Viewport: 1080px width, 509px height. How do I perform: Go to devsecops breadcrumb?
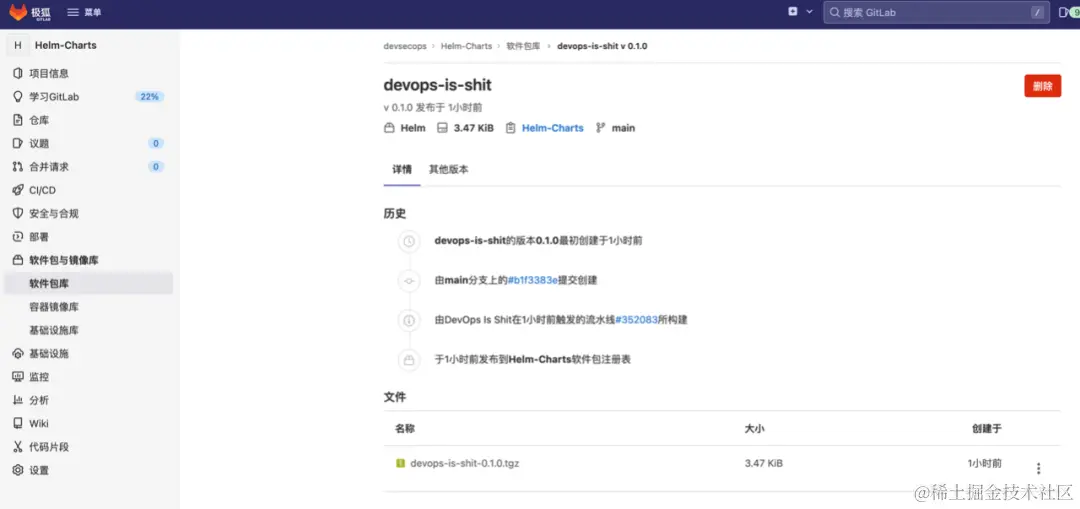404,46
